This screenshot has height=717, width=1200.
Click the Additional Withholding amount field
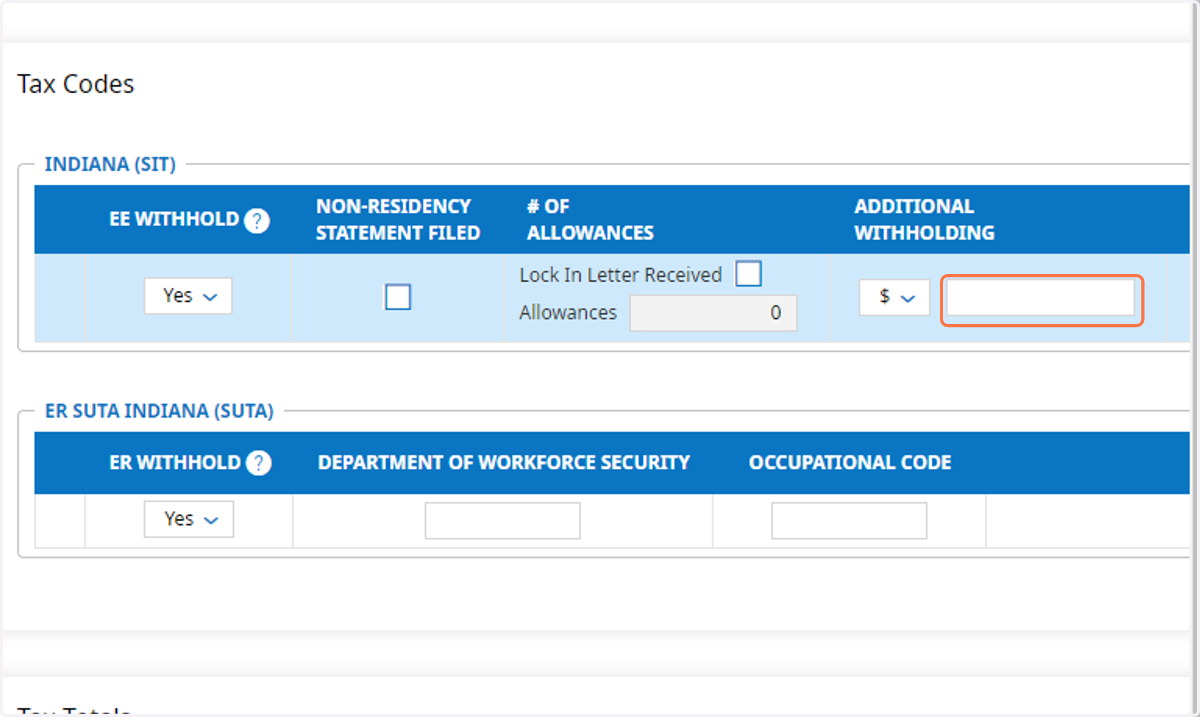1041,298
